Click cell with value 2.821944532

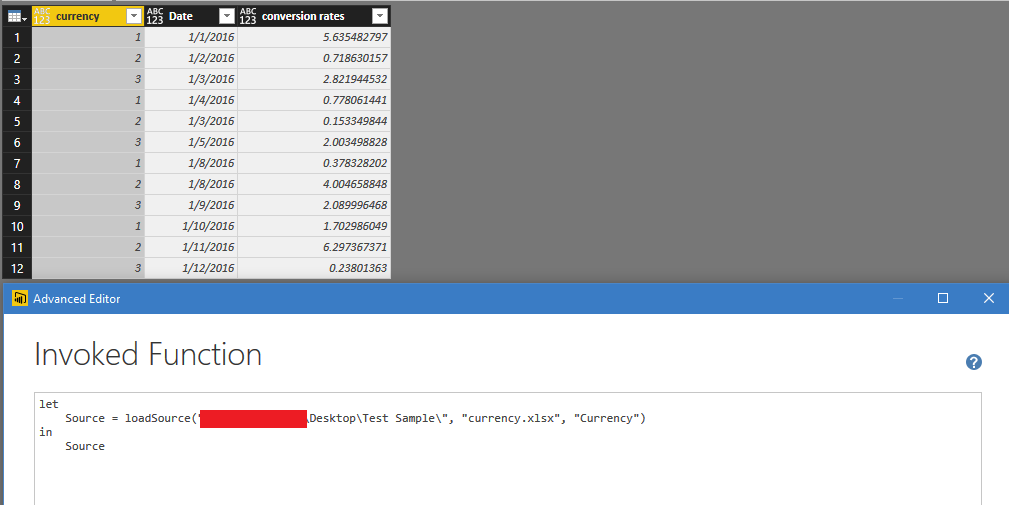click(314, 79)
